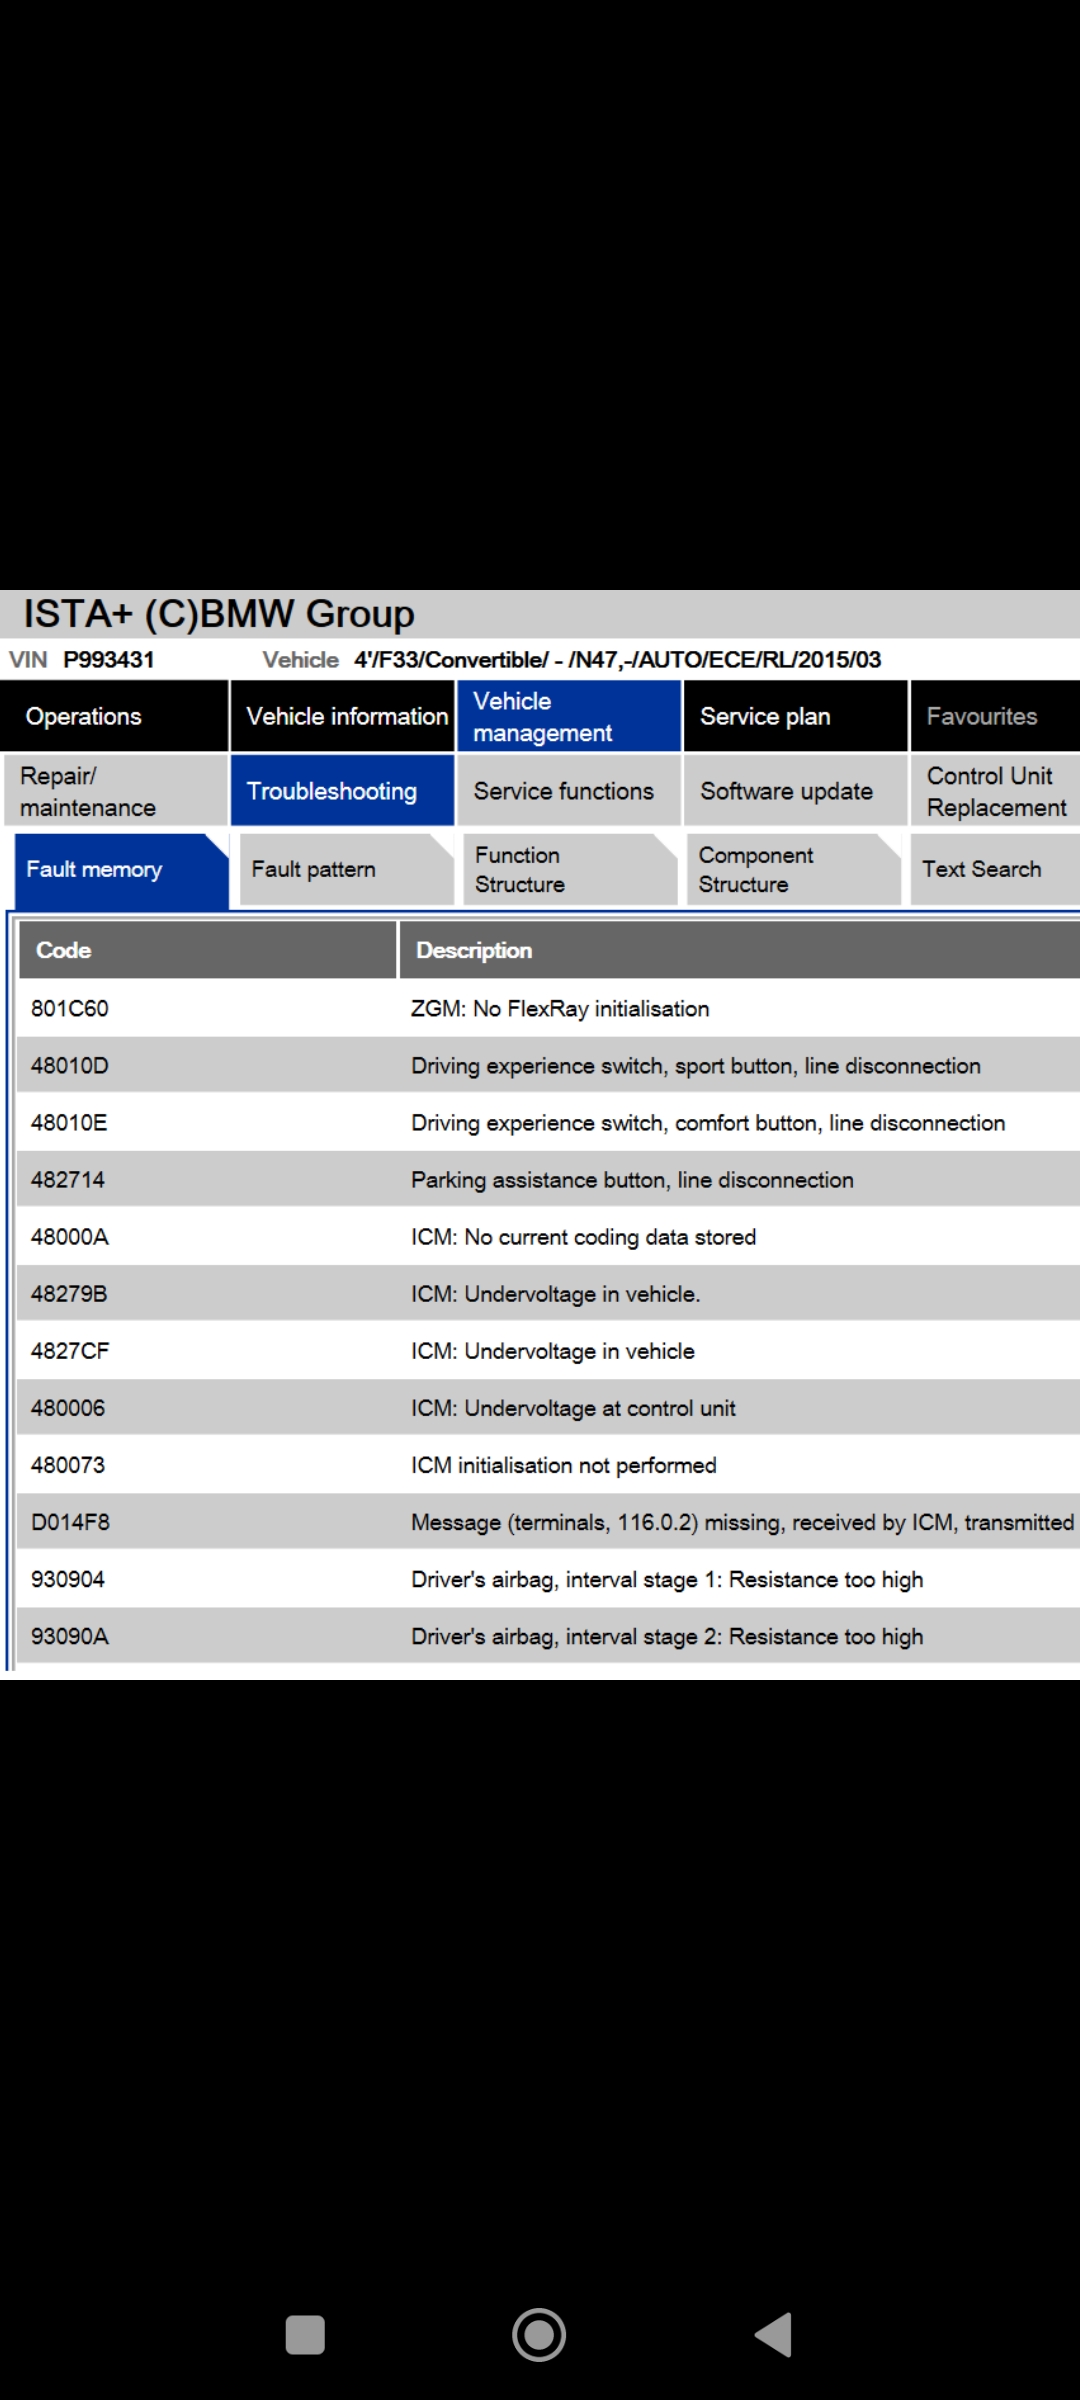Click Driver's airbag interval stage 1 description
The height and width of the screenshot is (2400, 1080).
pyautogui.click(x=667, y=1578)
